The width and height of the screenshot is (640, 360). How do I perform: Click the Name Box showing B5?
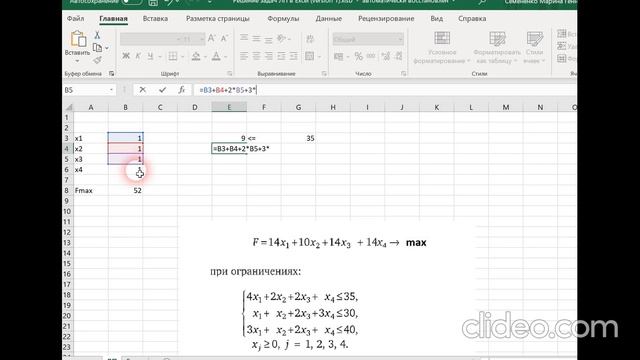[x=86, y=90]
